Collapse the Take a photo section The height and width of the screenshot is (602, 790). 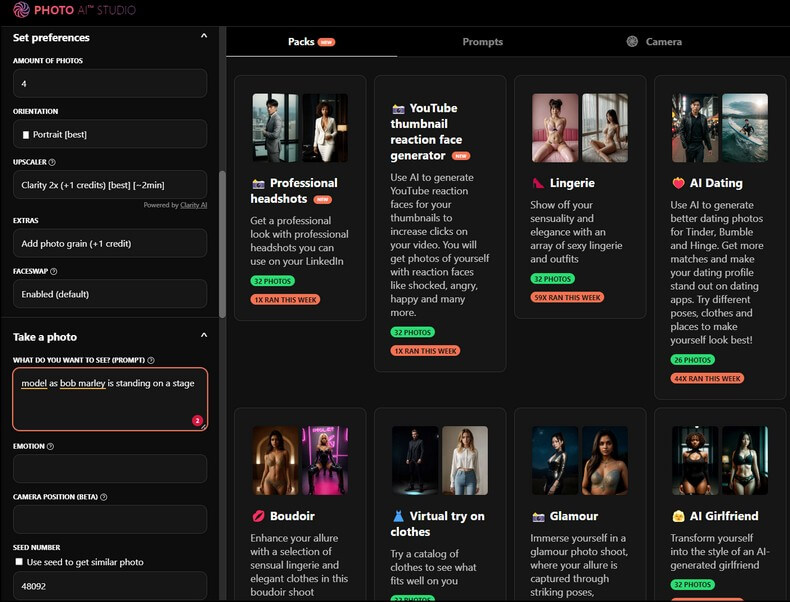tap(204, 336)
